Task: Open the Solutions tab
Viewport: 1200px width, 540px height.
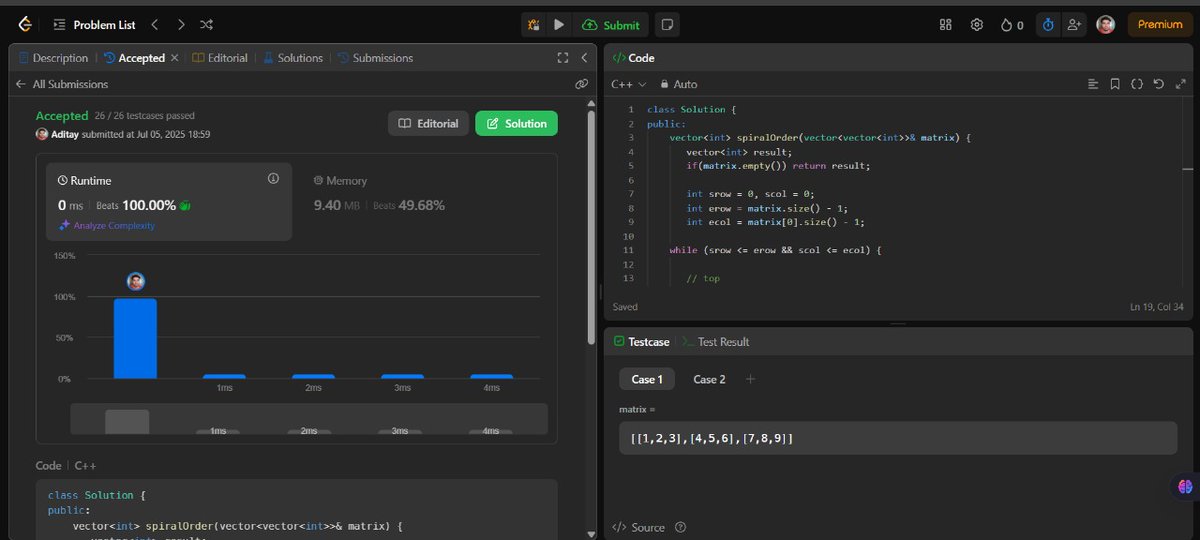Action: 292,58
